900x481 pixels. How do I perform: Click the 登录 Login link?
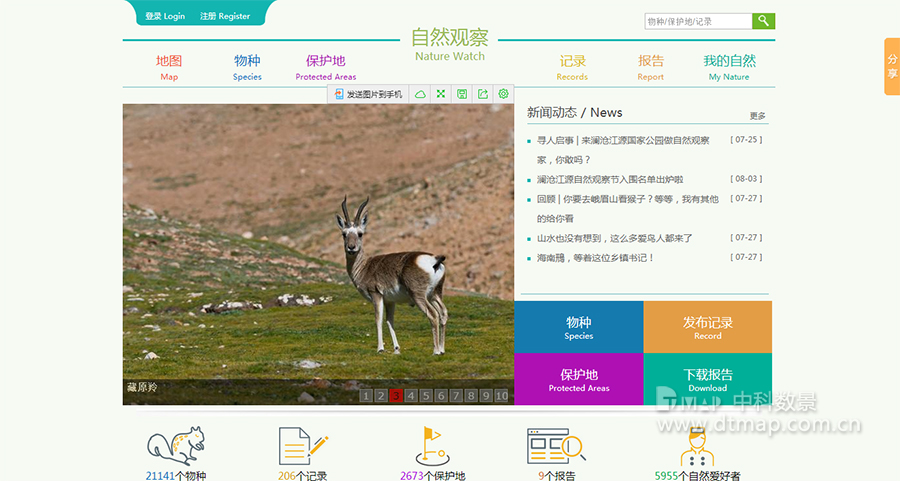tap(165, 17)
